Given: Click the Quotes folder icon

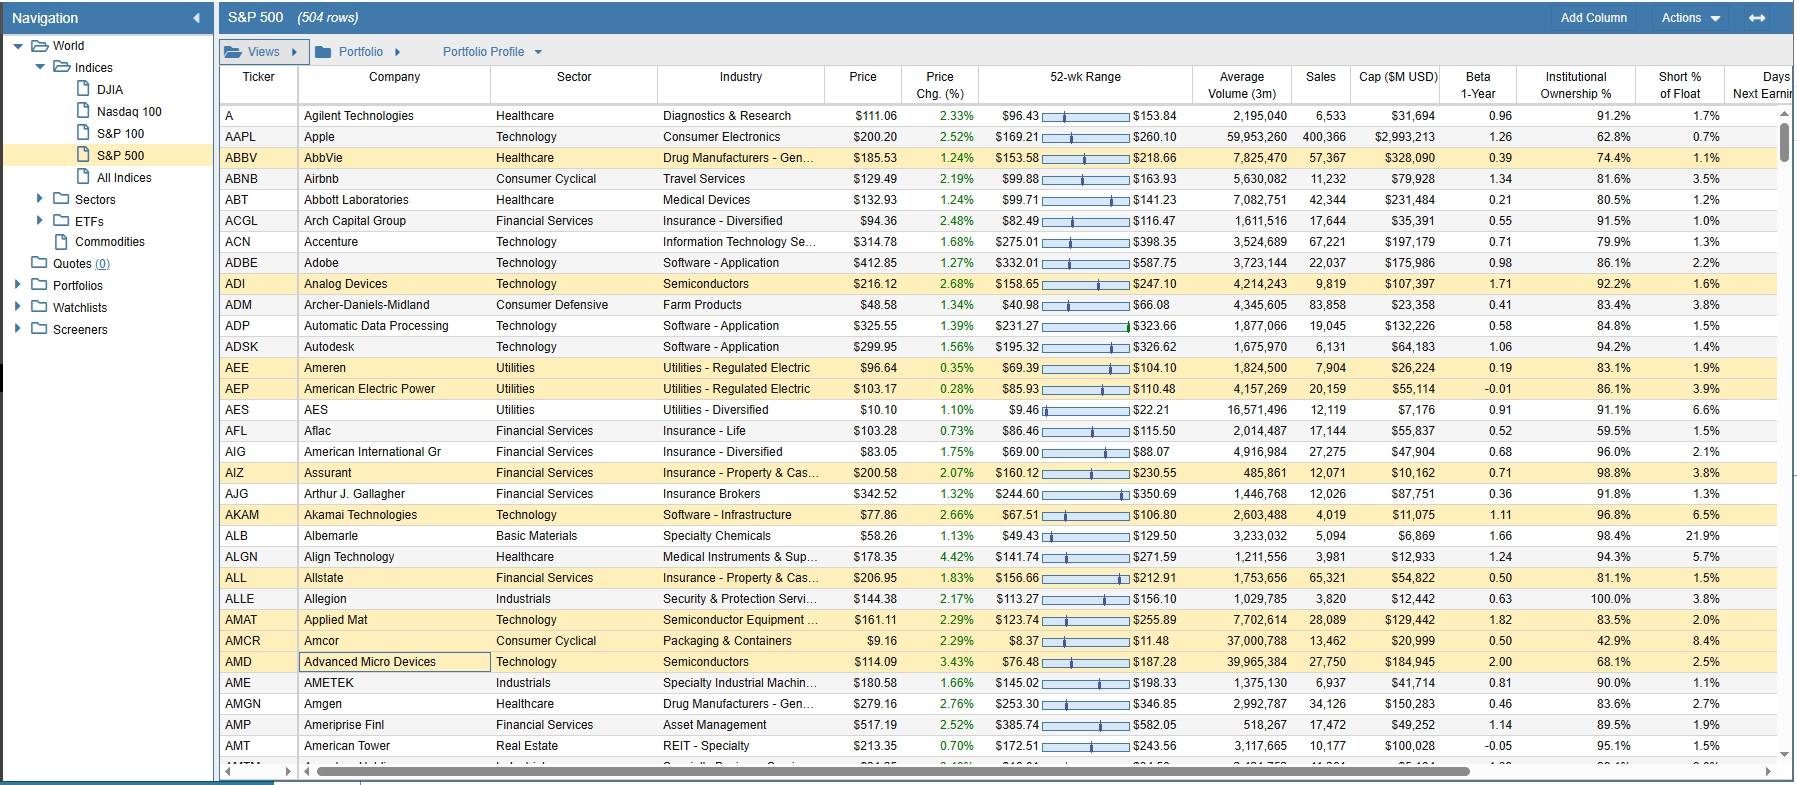Looking at the screenshot, I should pos(40,263).
